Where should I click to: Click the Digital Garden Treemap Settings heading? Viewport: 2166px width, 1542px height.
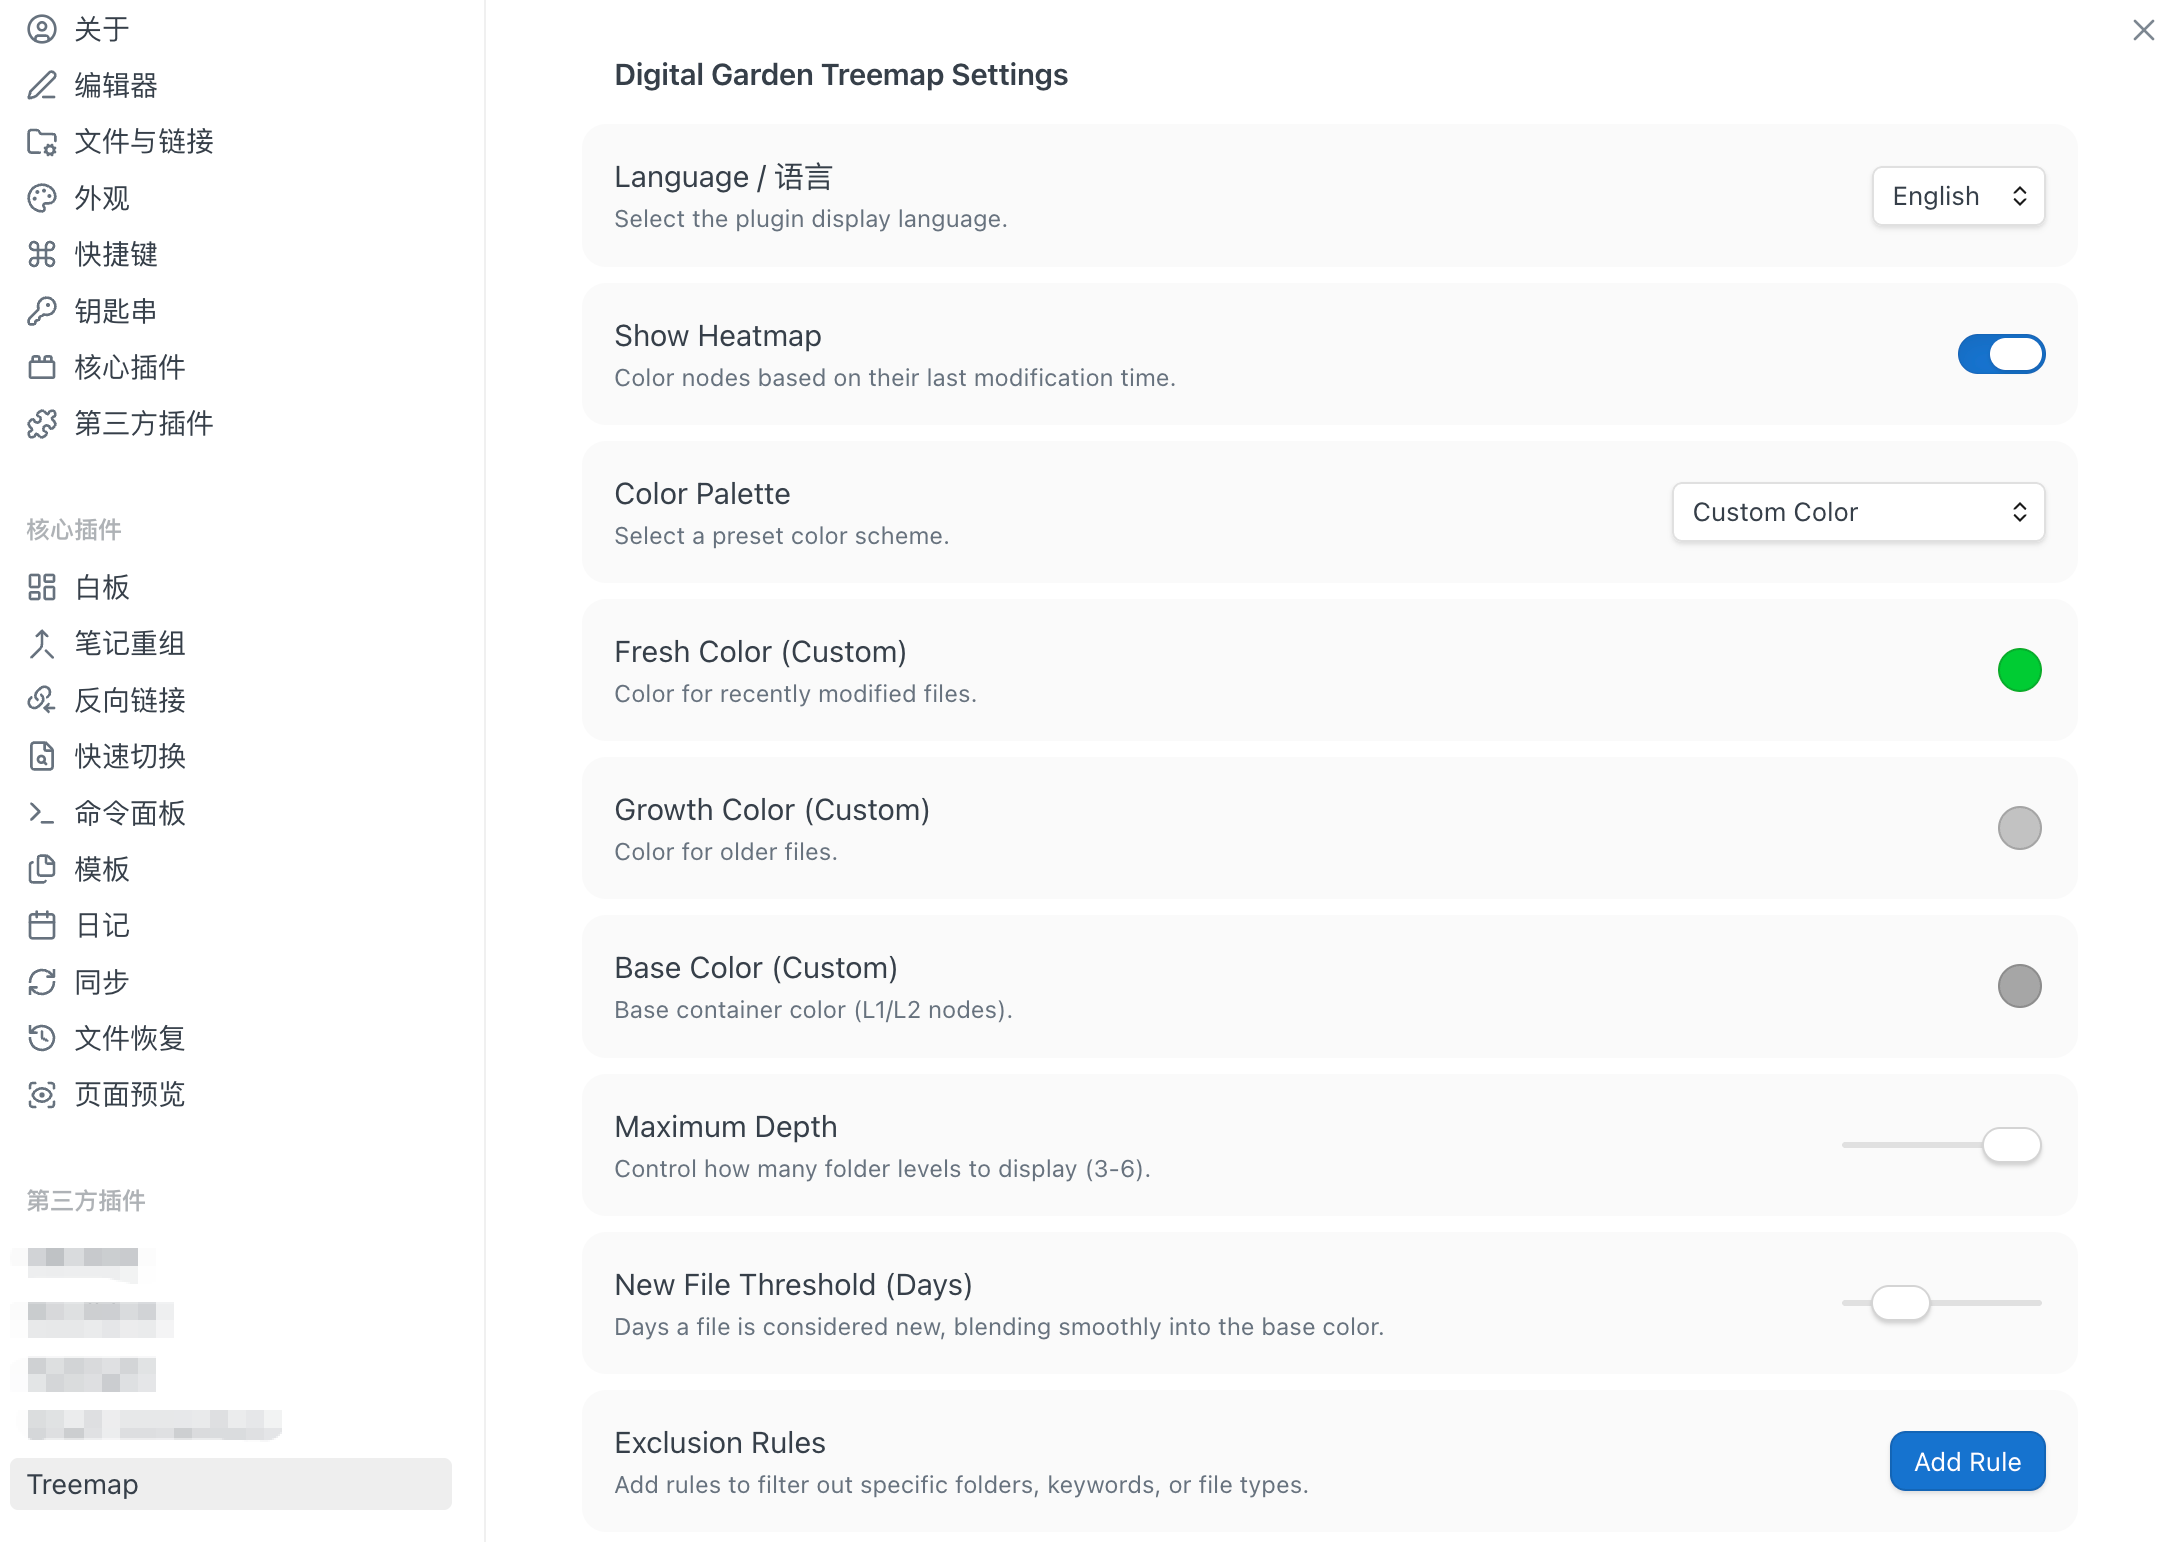(841, 75)
